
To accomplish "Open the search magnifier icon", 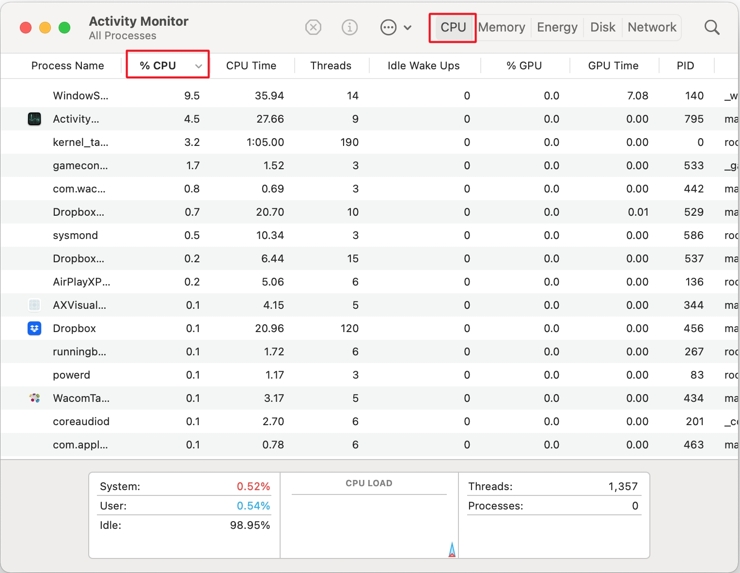I will [x=712, y=27].
